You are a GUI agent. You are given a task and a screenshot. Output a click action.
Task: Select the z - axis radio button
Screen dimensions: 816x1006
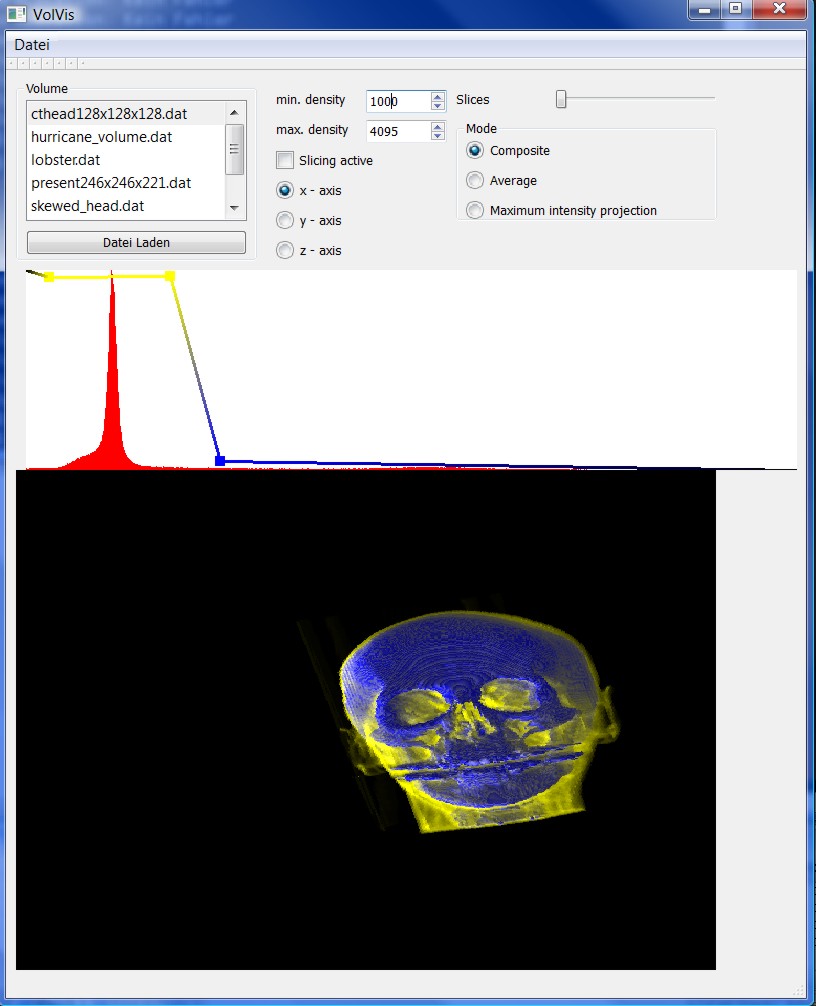285,250
